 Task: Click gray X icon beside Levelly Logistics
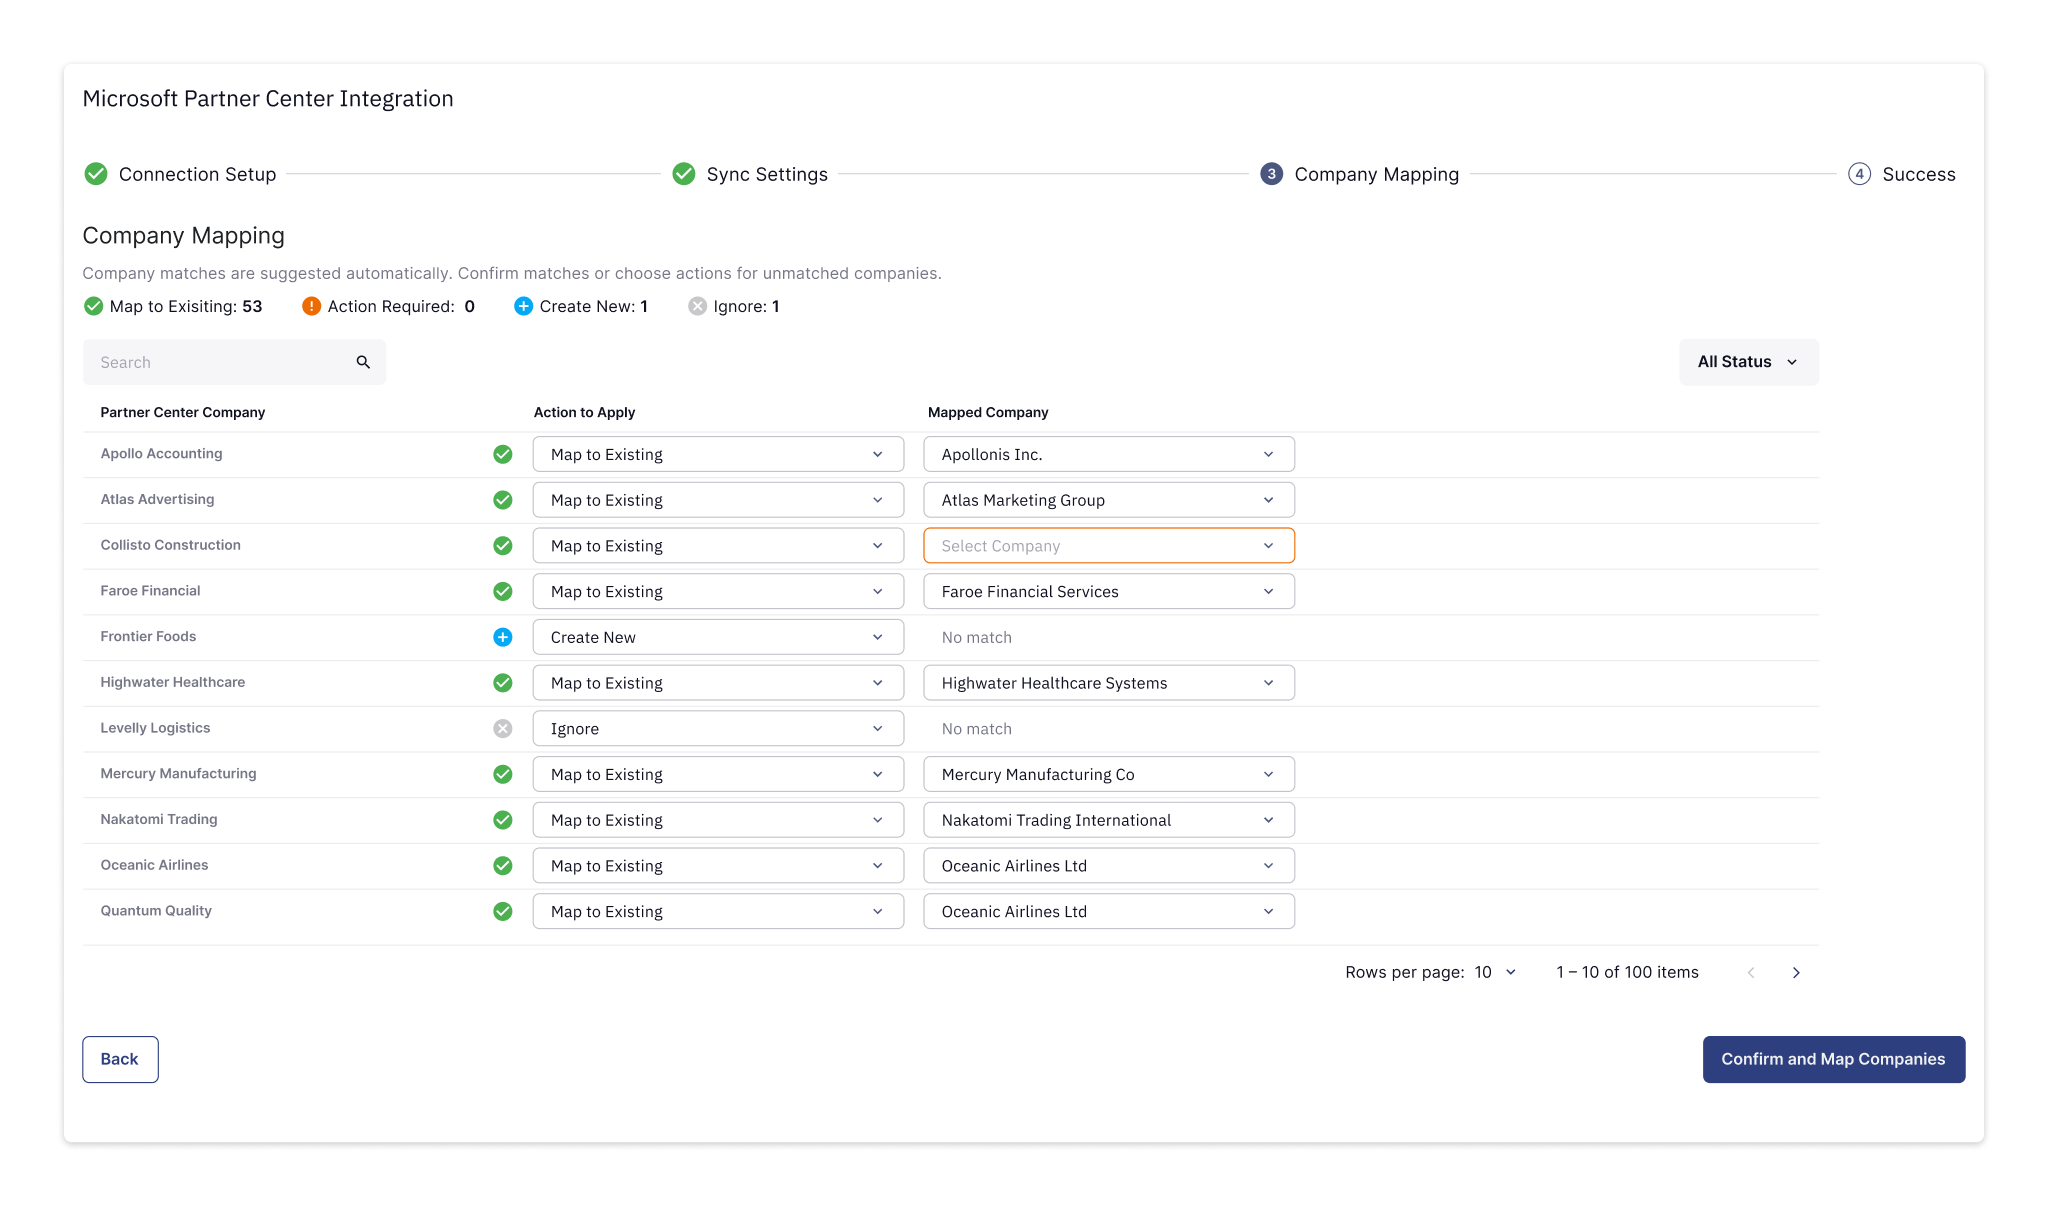click(x=503, y=729)
